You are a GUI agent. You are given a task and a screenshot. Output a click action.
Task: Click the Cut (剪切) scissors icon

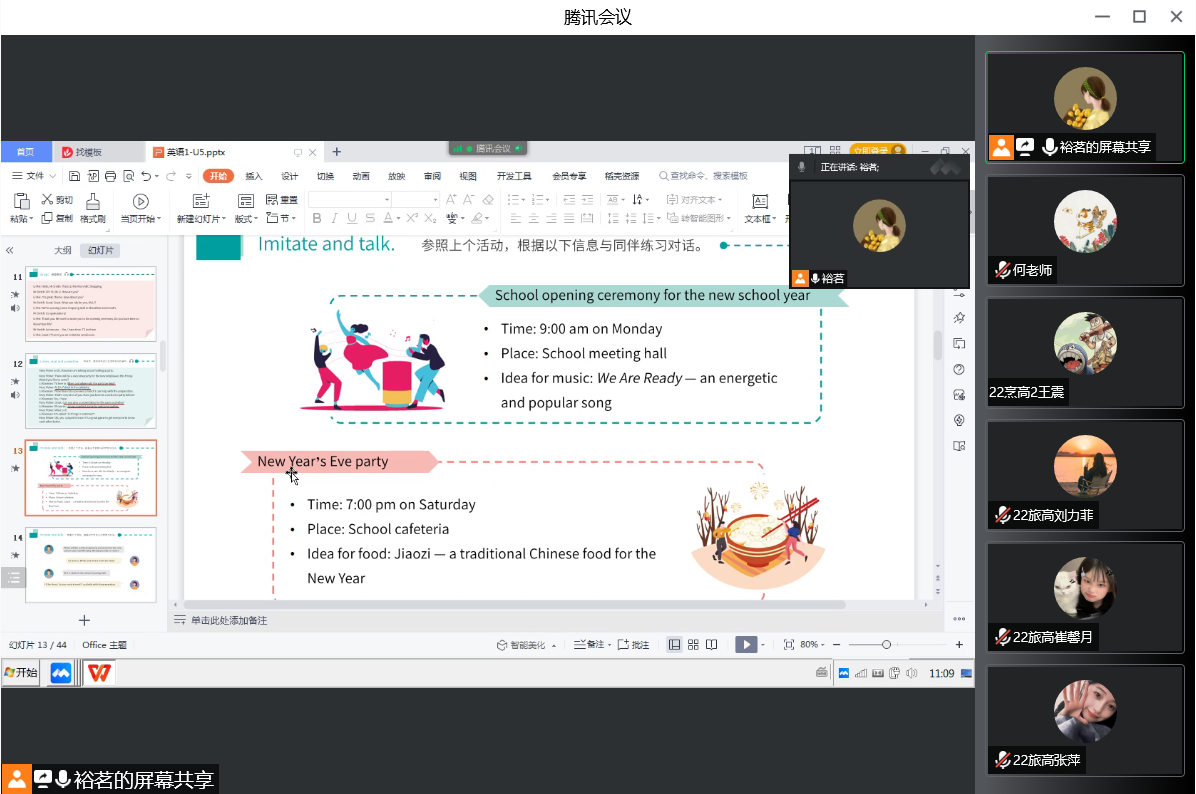pyautogui.click(x=48, y=200)
